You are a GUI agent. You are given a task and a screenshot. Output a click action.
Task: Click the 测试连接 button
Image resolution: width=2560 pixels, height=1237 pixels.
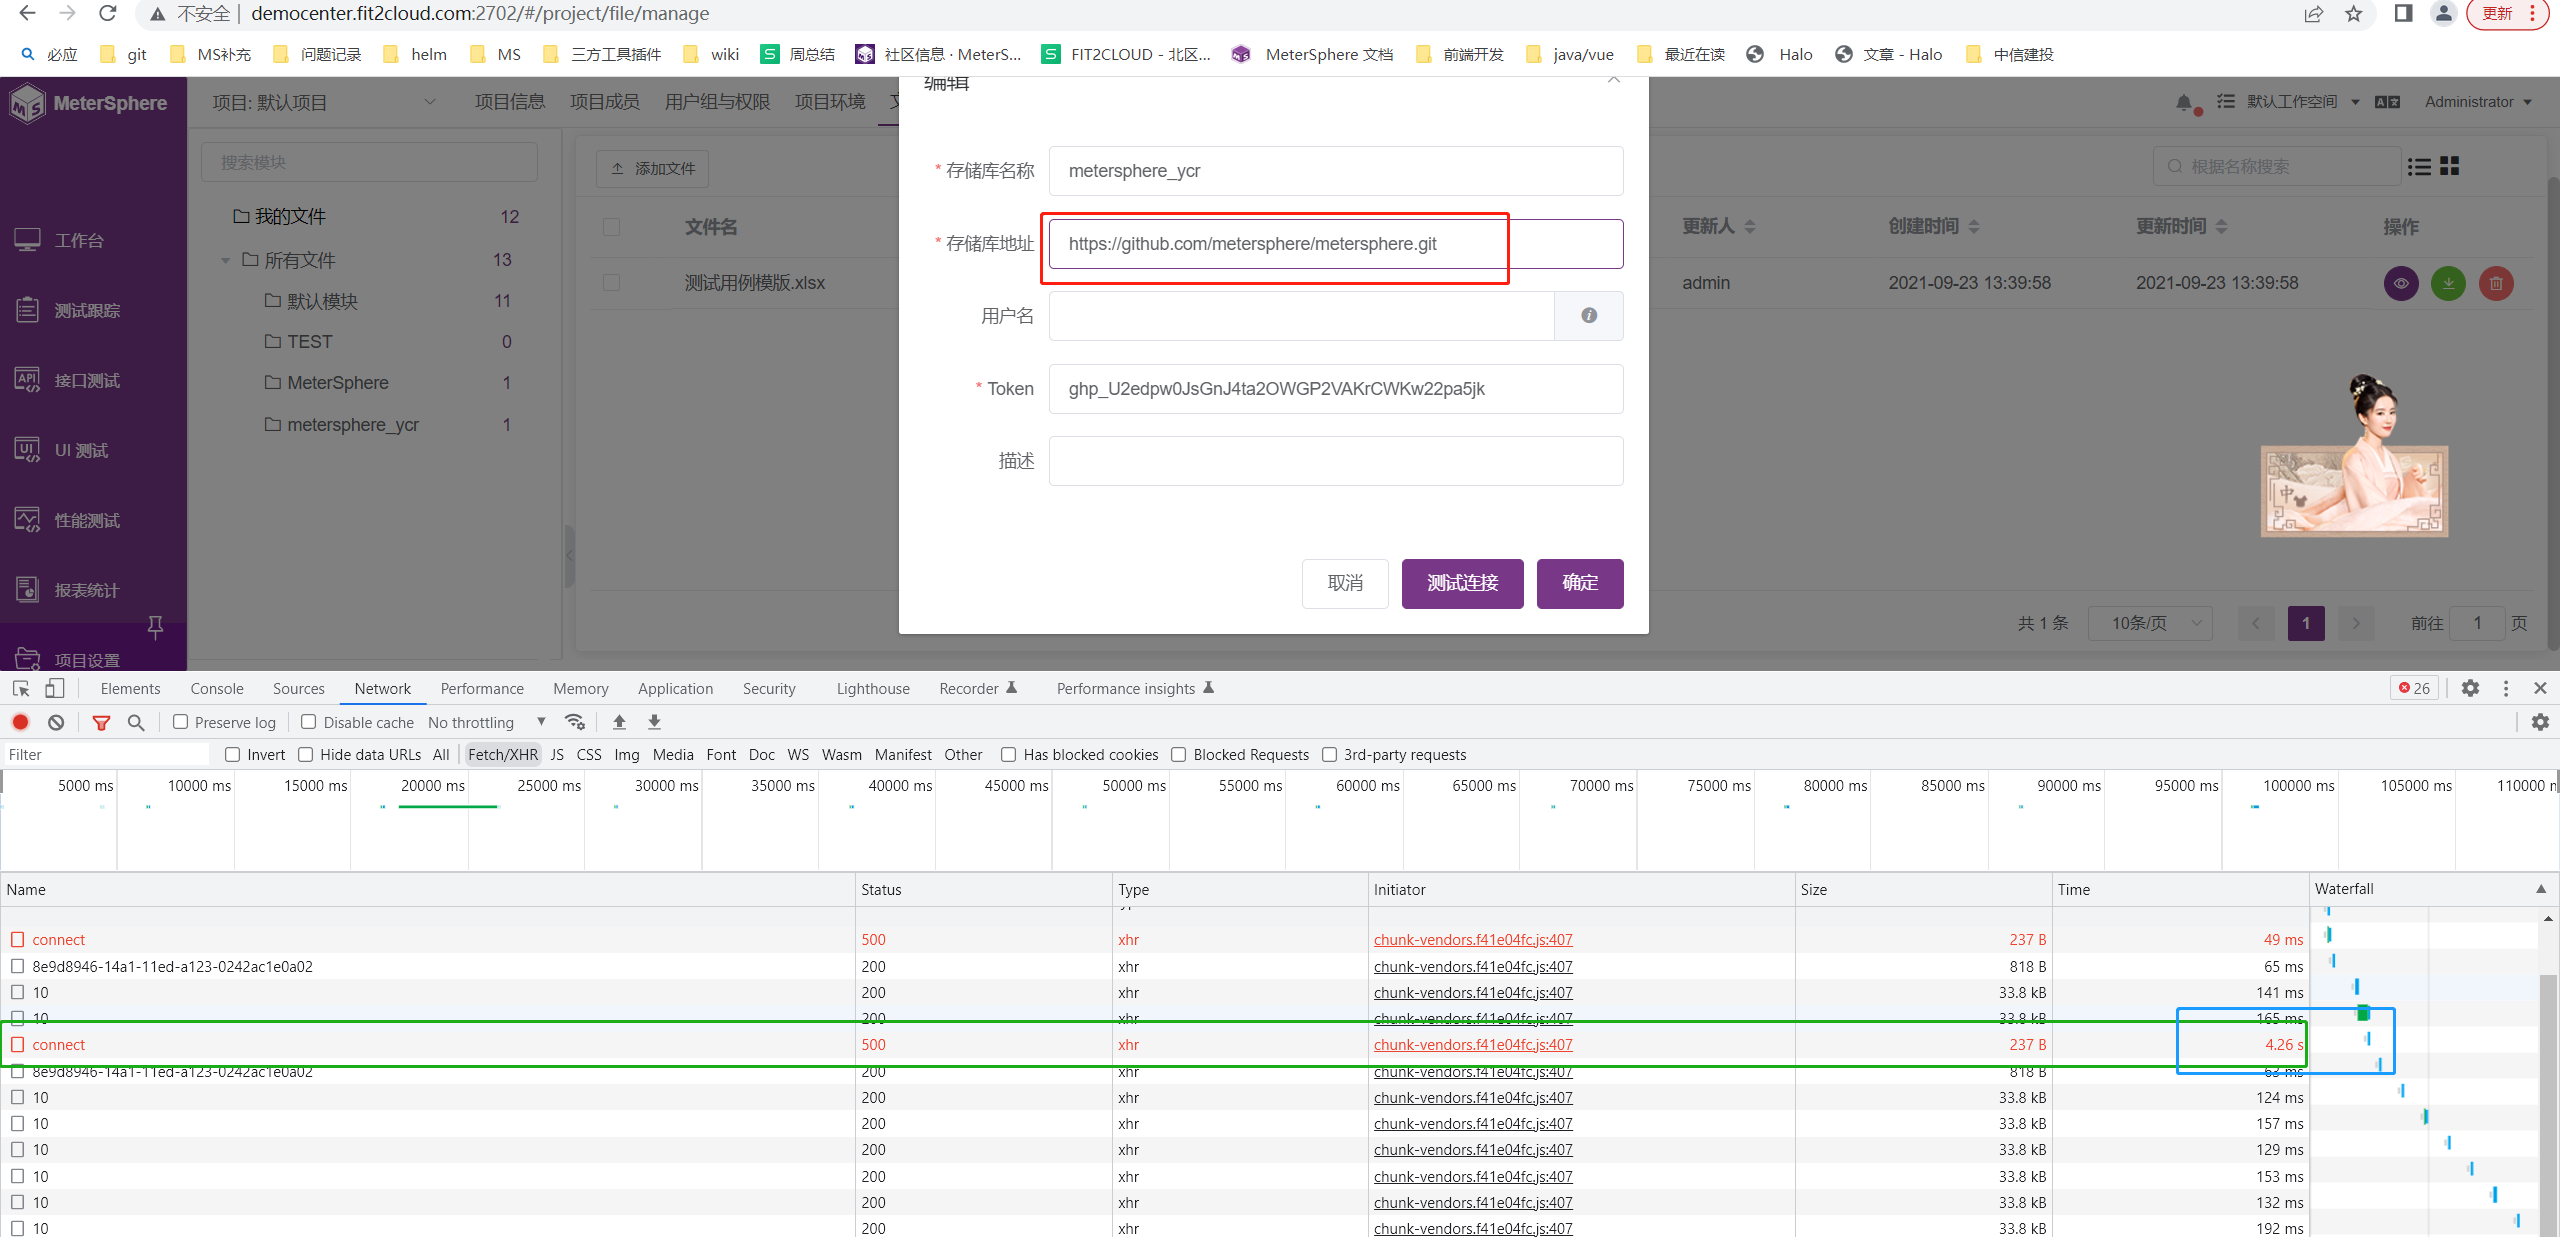[1462, 583]
